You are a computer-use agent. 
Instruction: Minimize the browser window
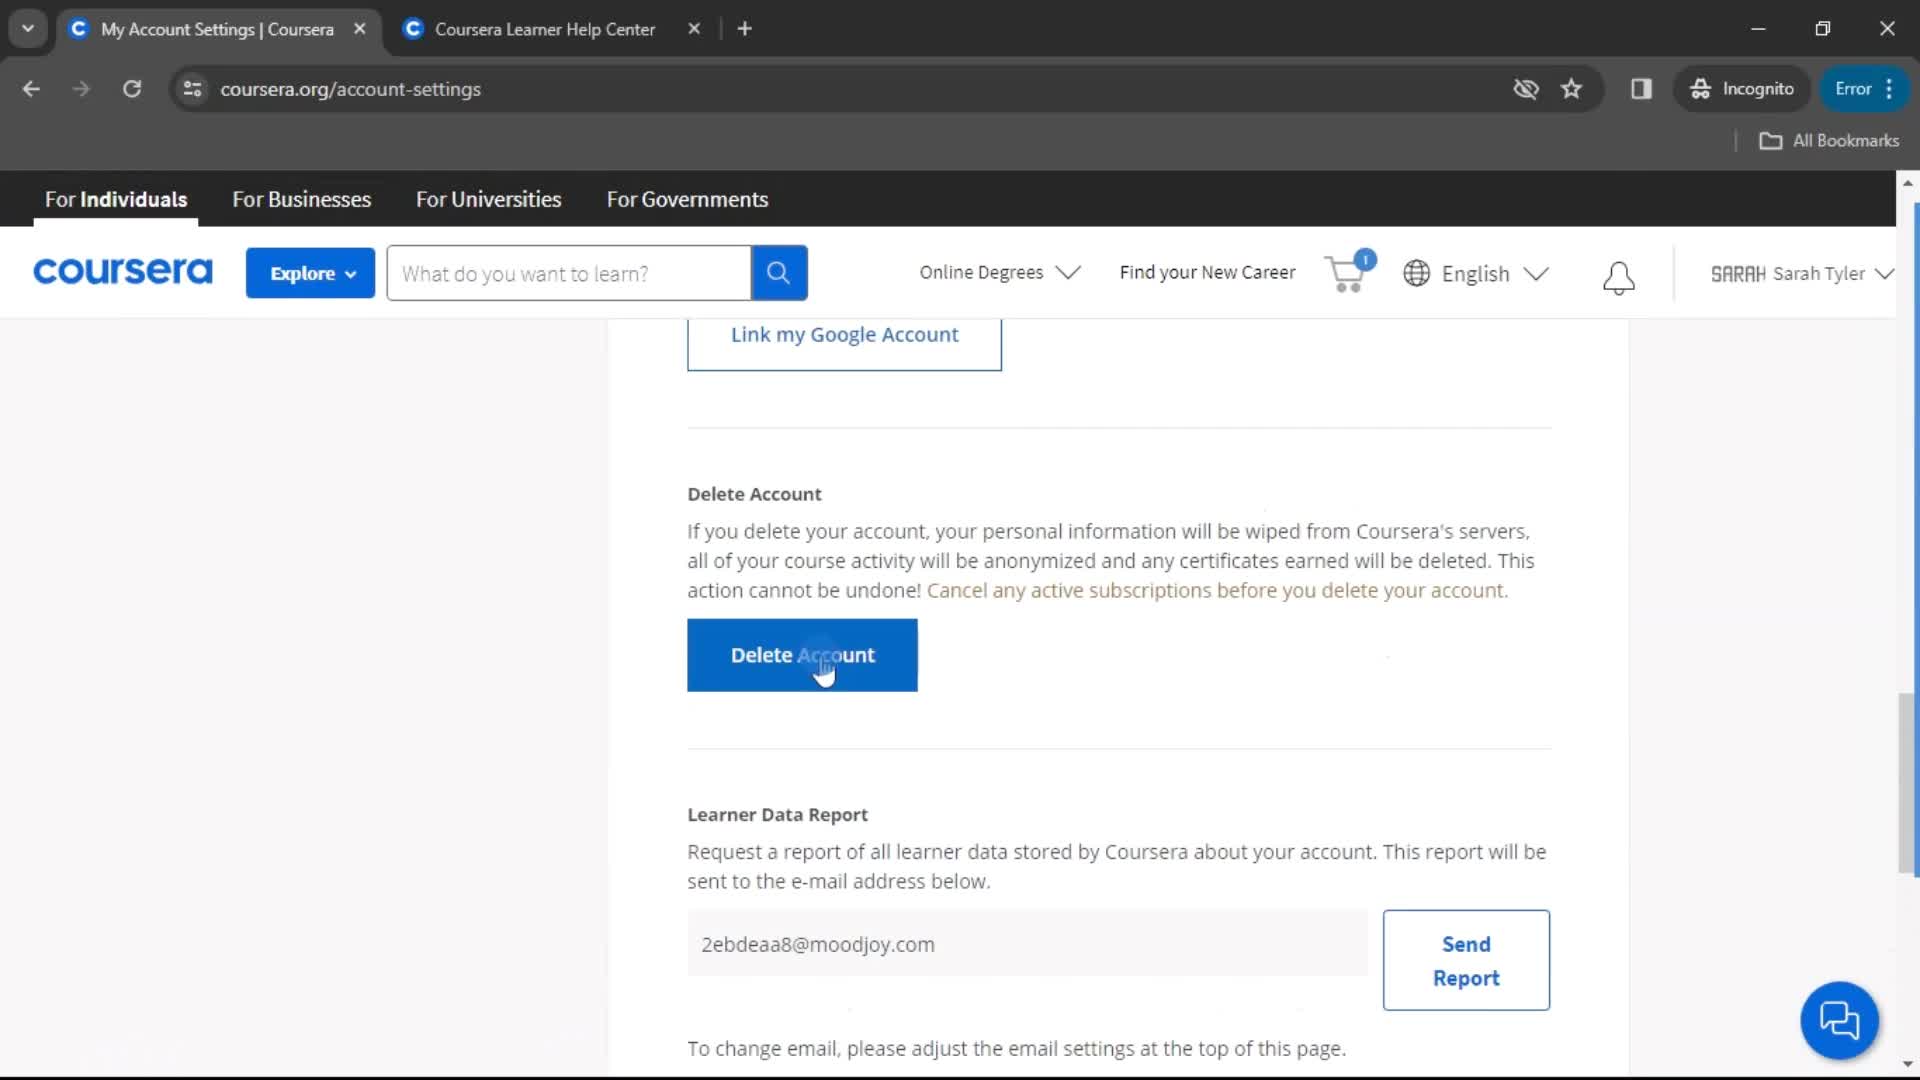[x=1758, y=29]
